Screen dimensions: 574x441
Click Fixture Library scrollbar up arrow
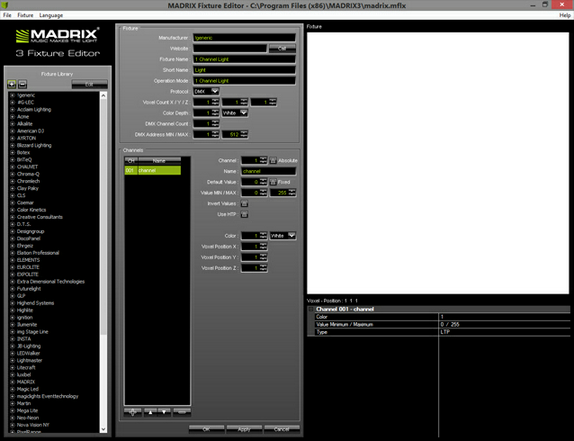pyautogui.click(x=103, y=96)
